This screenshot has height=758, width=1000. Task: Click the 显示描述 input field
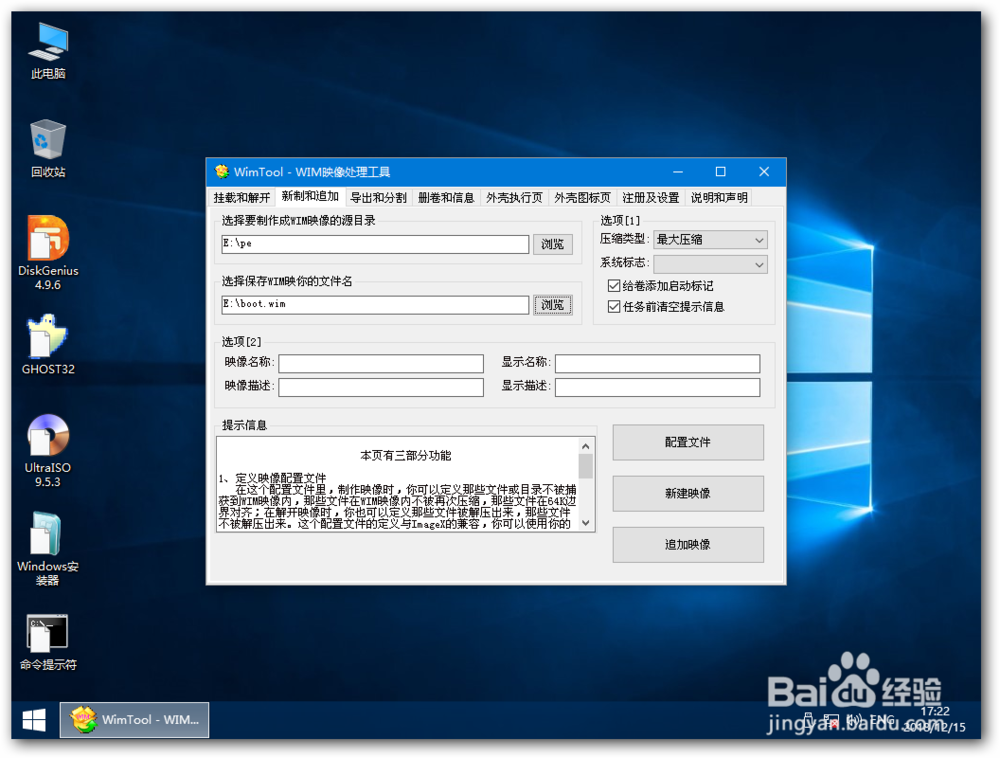[x=658, y=387]
